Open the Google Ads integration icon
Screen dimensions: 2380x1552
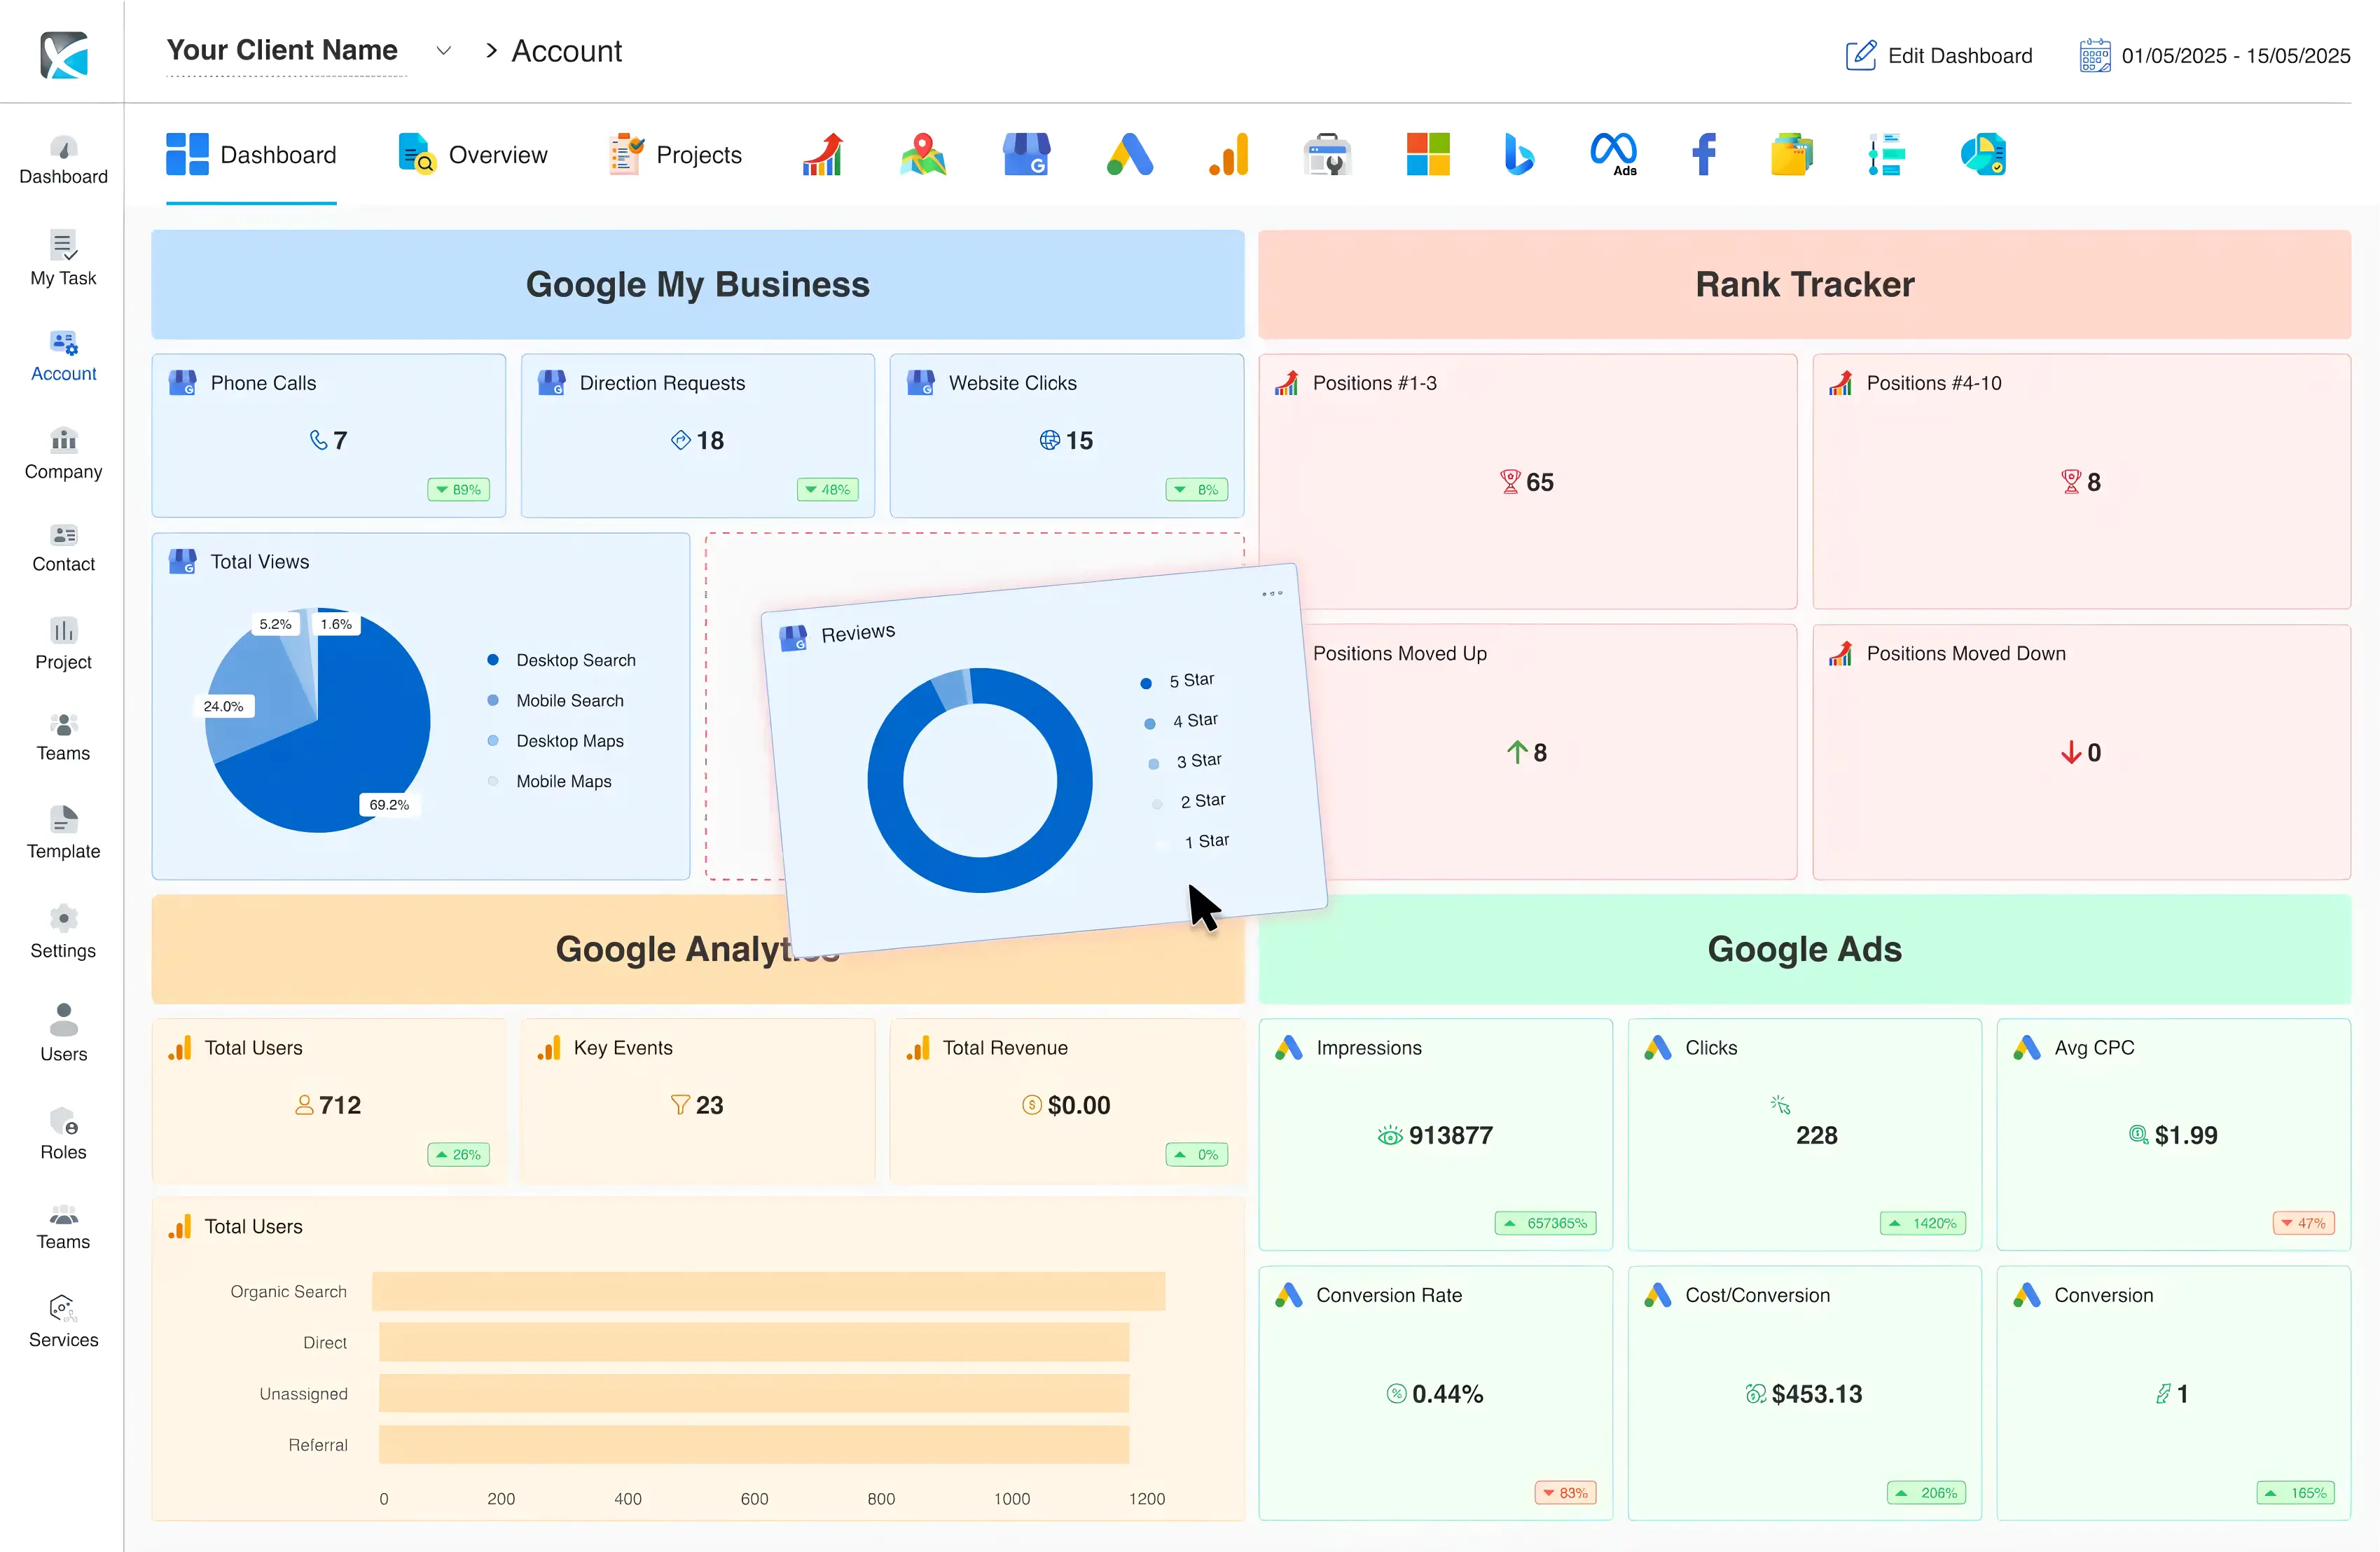point(1130,155)
